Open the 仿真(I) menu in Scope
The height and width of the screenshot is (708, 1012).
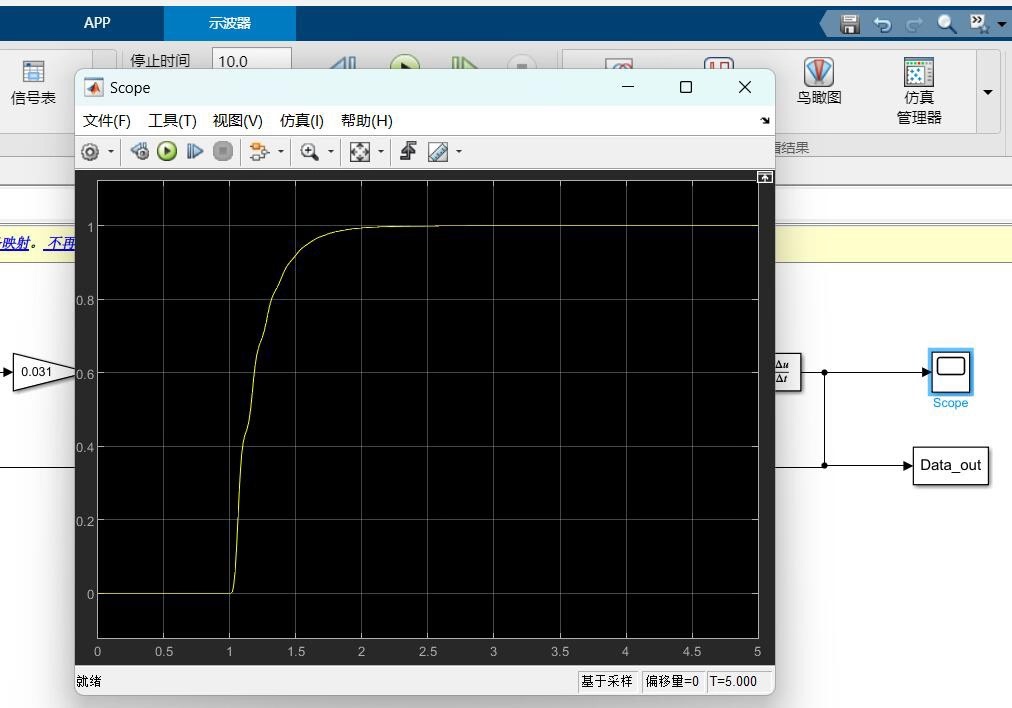coord(301,121)
